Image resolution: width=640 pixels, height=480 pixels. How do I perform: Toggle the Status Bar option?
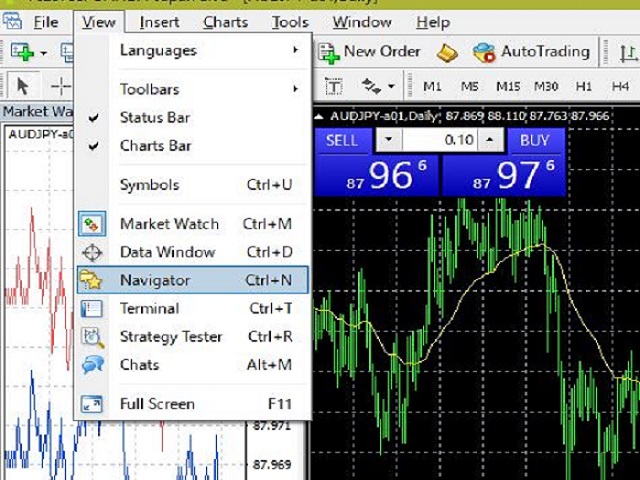coord(192,118)
